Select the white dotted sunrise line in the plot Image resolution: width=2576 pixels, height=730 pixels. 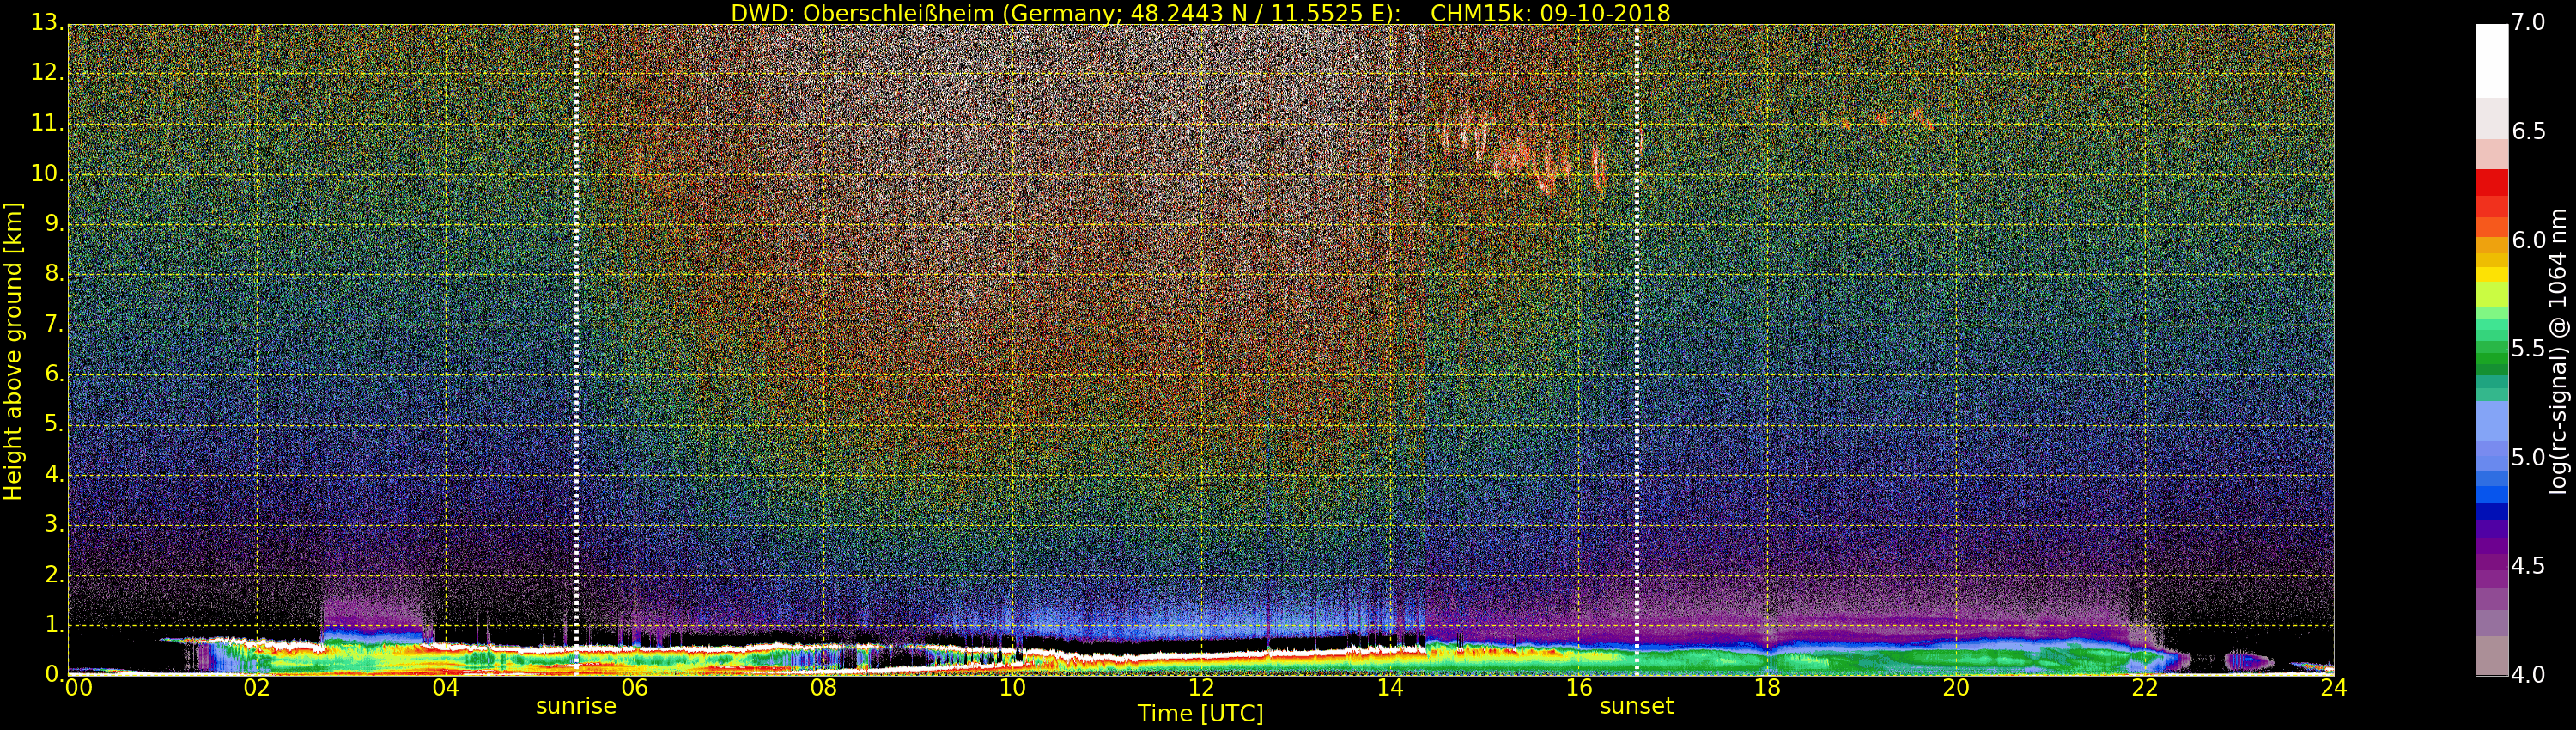pos(577,350)
